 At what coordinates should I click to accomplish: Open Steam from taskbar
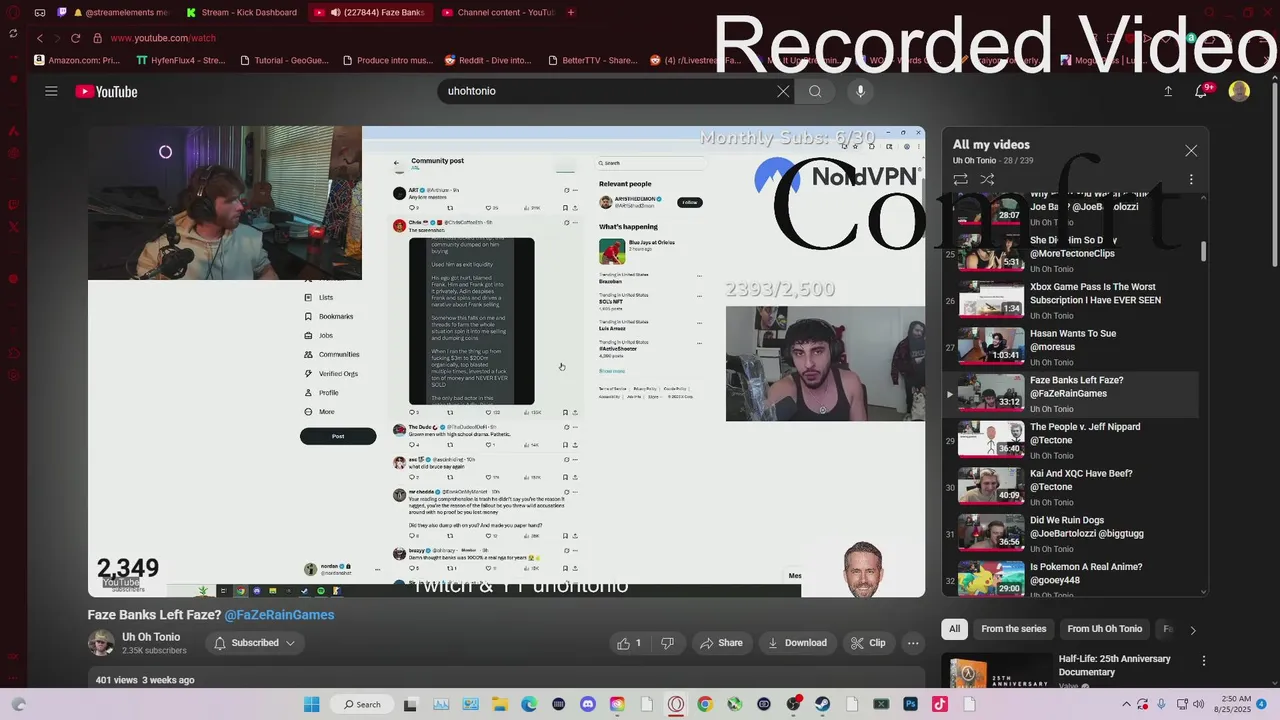(822, 704)
